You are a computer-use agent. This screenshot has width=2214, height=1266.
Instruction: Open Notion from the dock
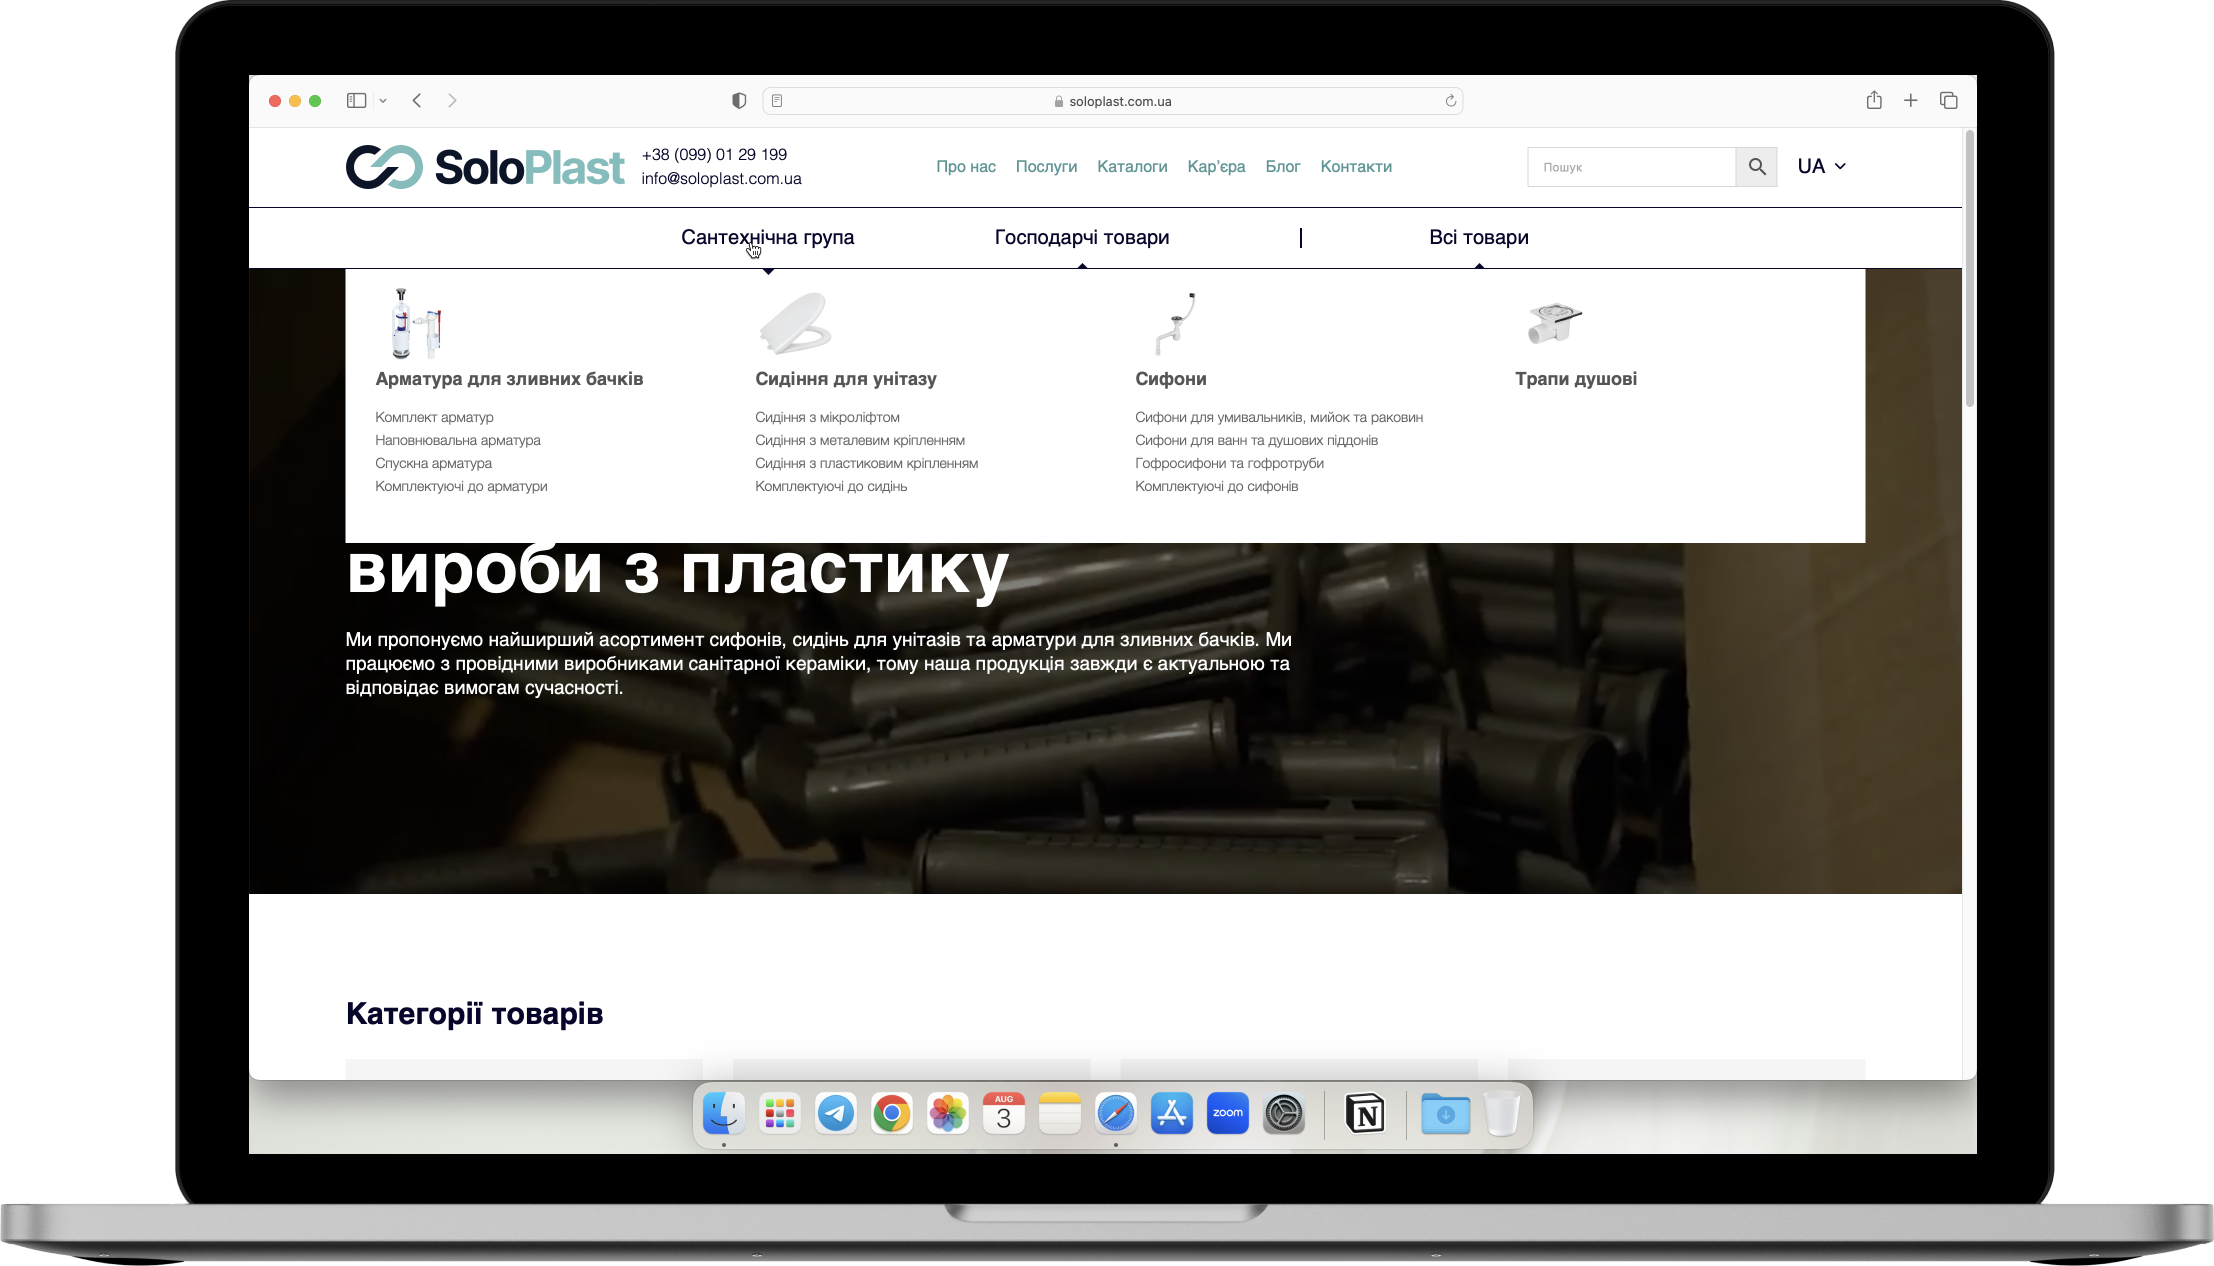1365,1113
